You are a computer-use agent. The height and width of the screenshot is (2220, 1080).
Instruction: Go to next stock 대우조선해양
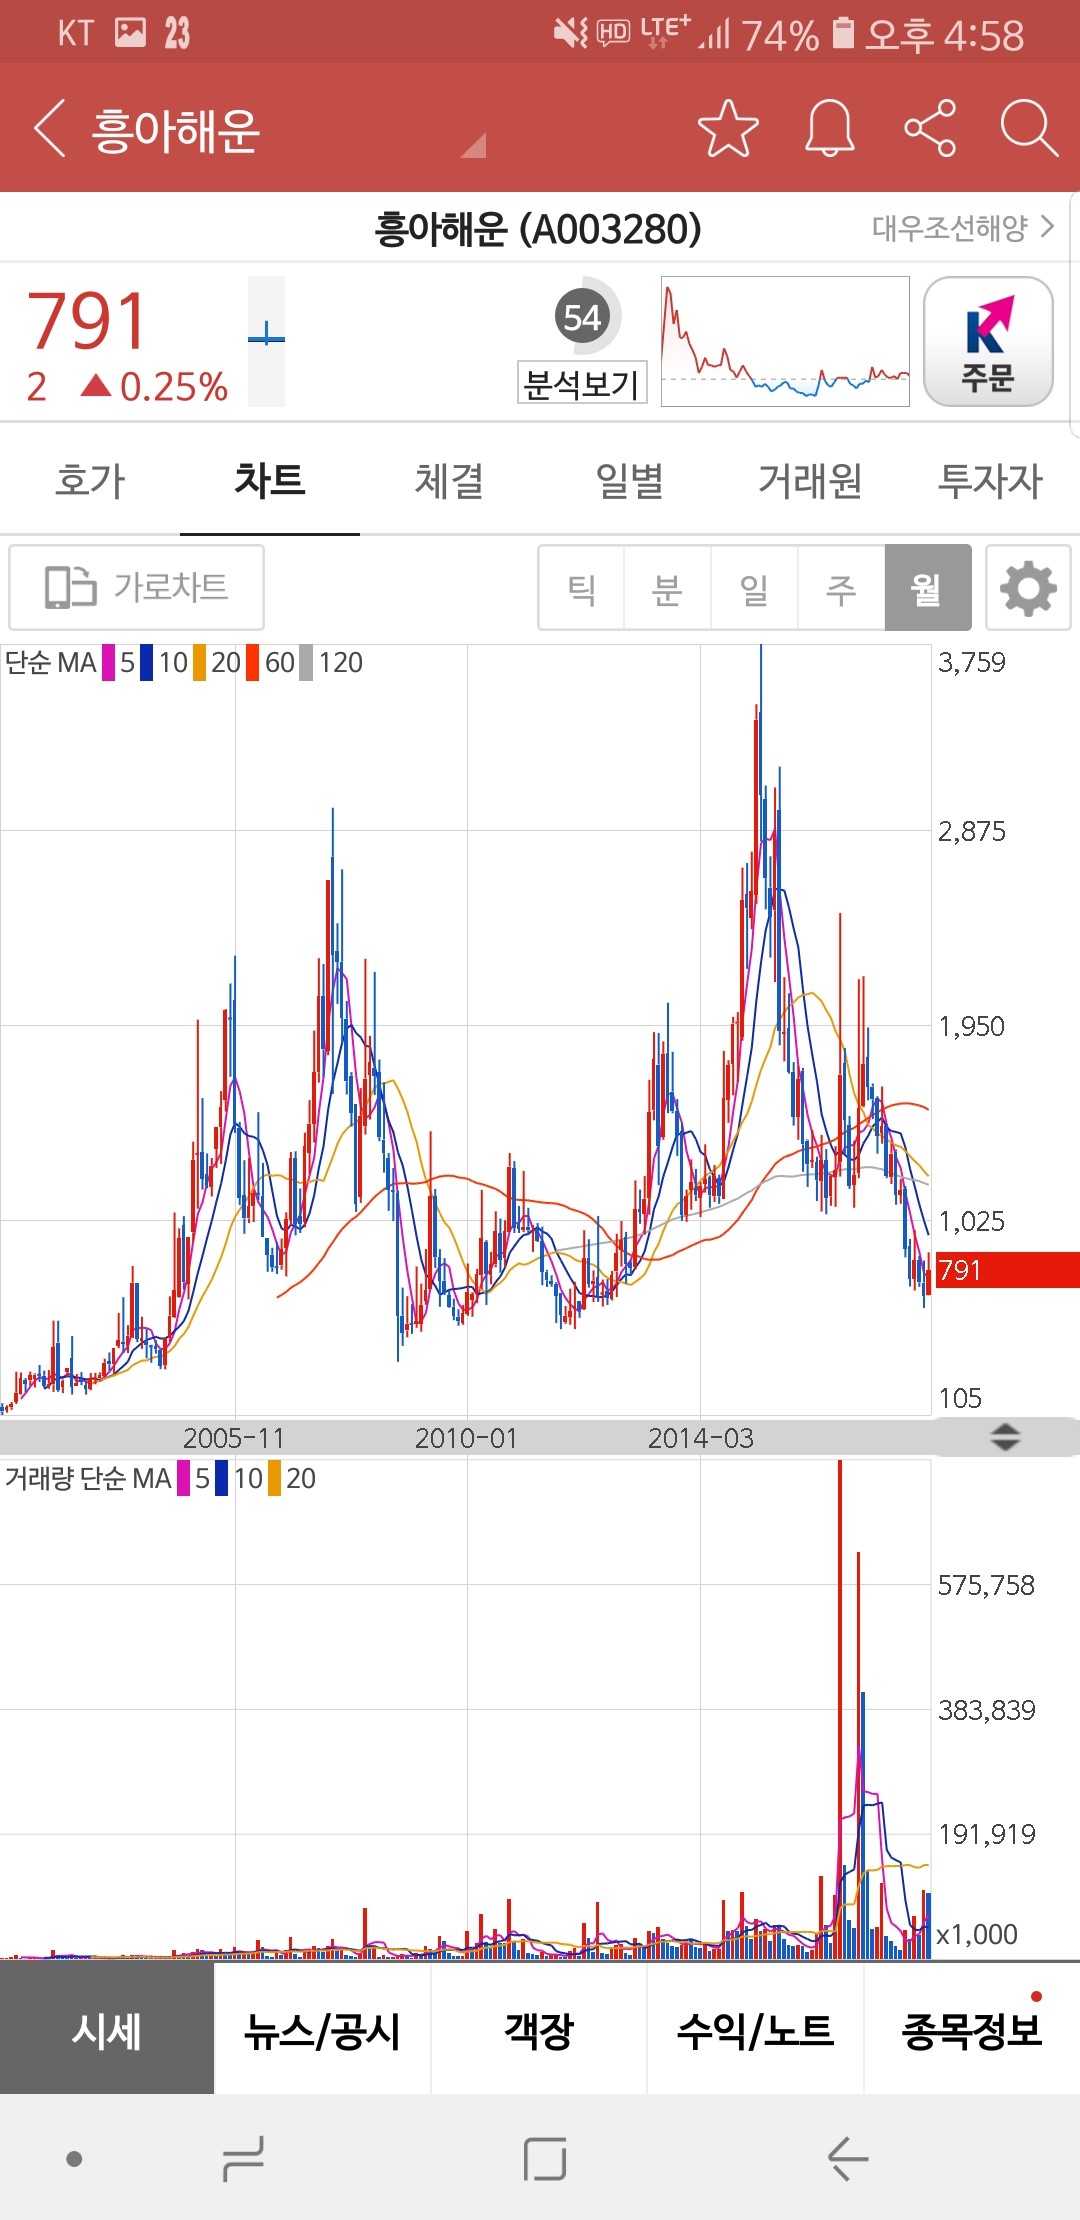click(x=962, y=228)
